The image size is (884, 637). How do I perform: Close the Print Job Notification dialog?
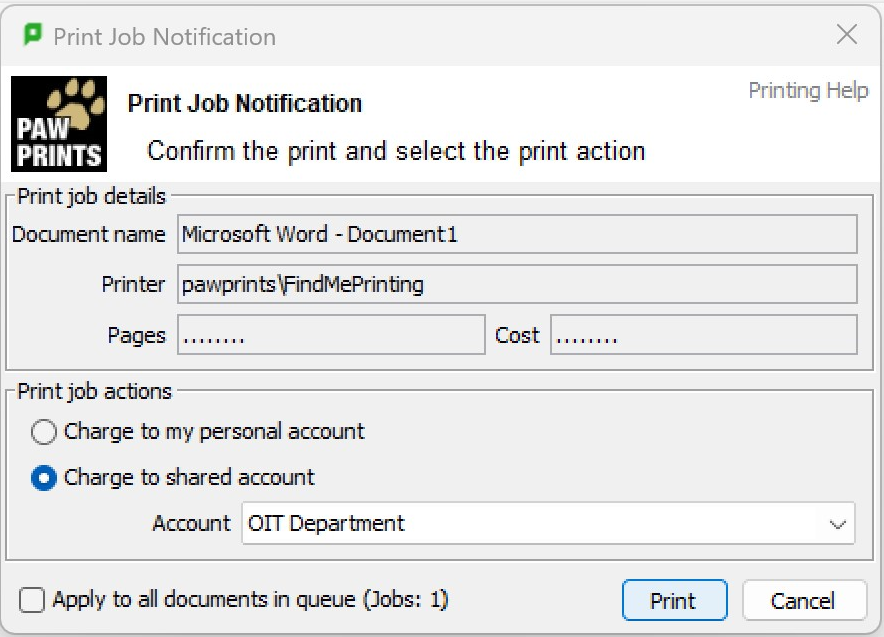847,34
